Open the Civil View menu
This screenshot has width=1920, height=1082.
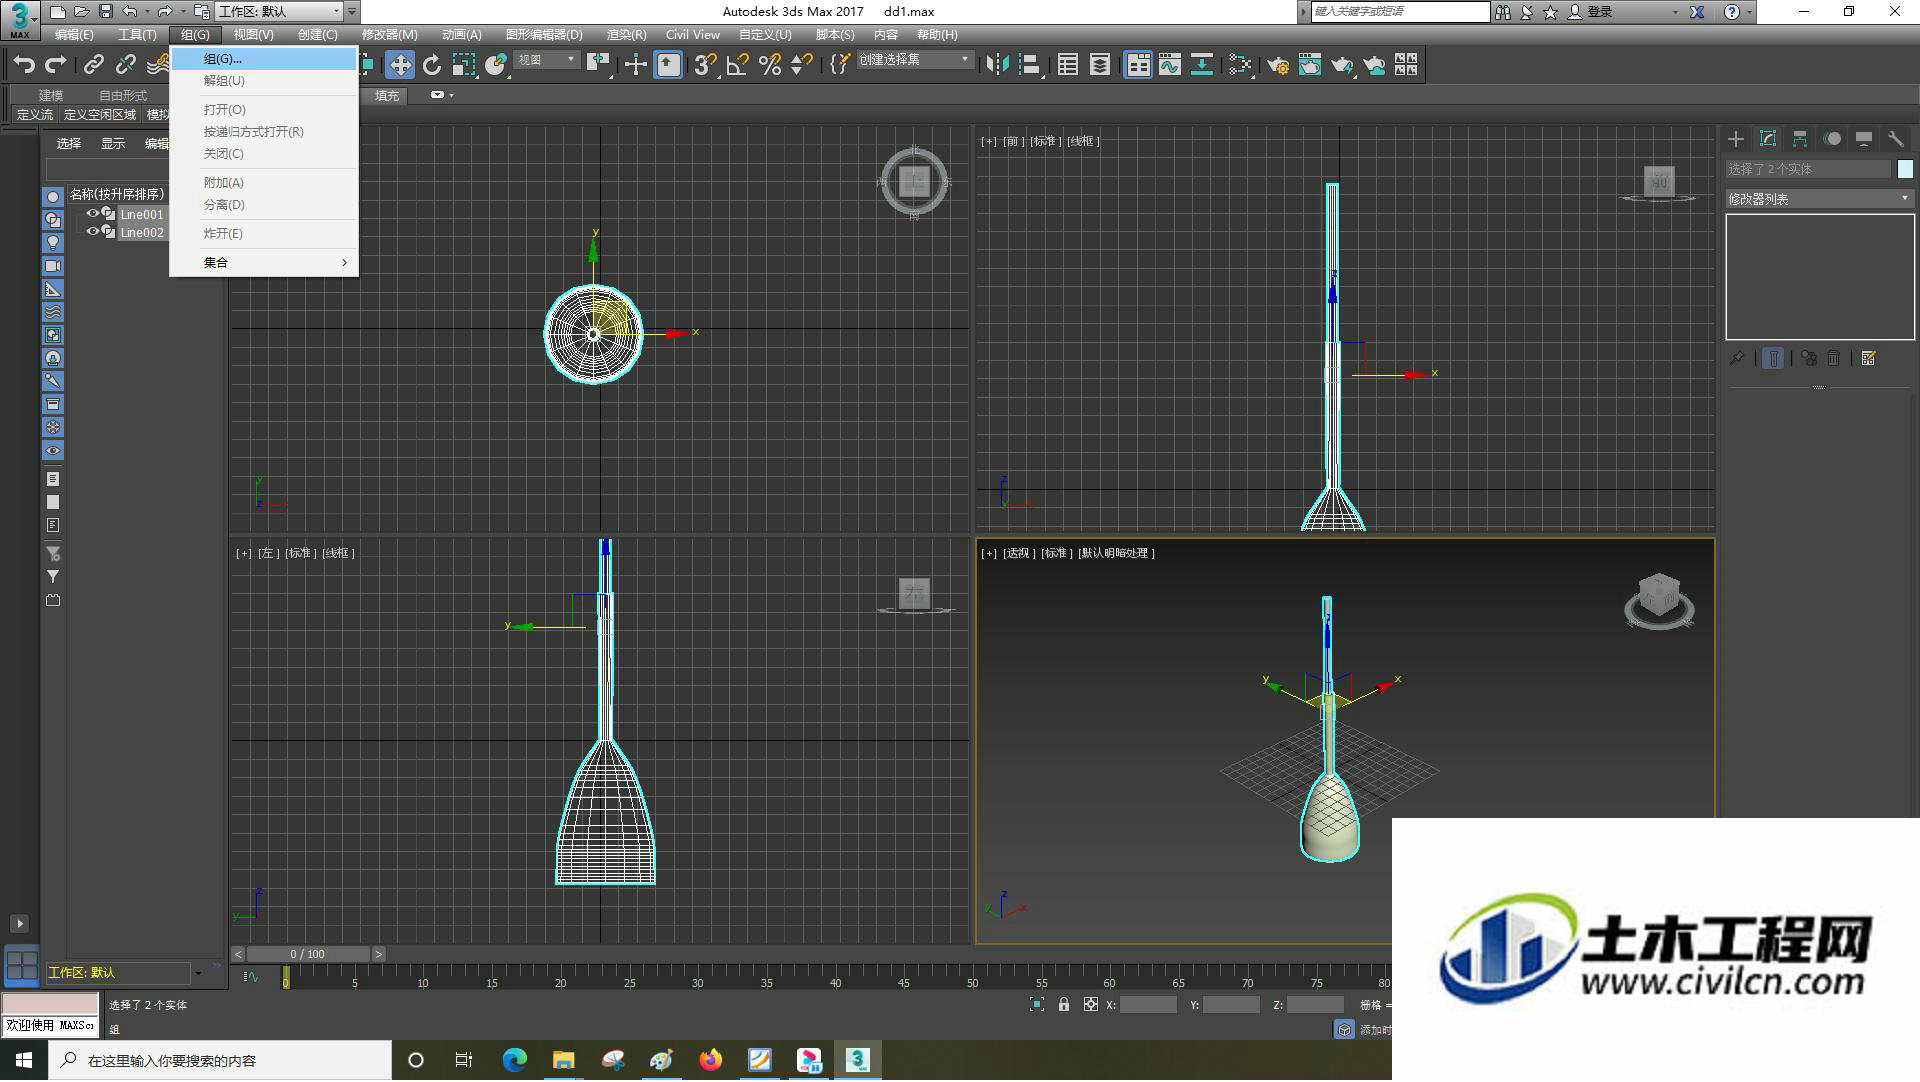tap(693, 34)
